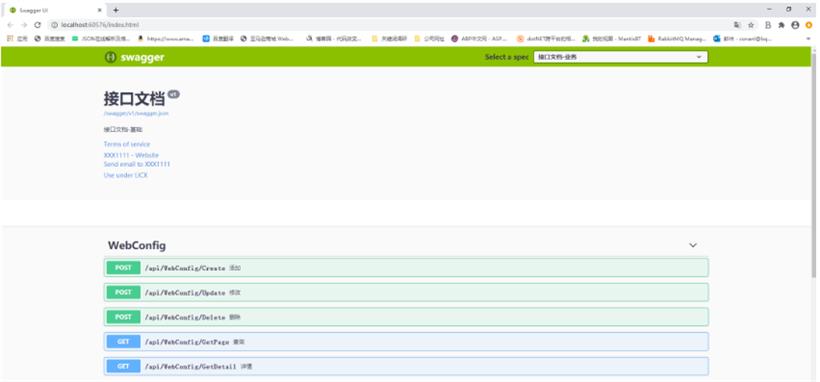
Task: Bookmark this page with star icon
Action: pos(751,25)
